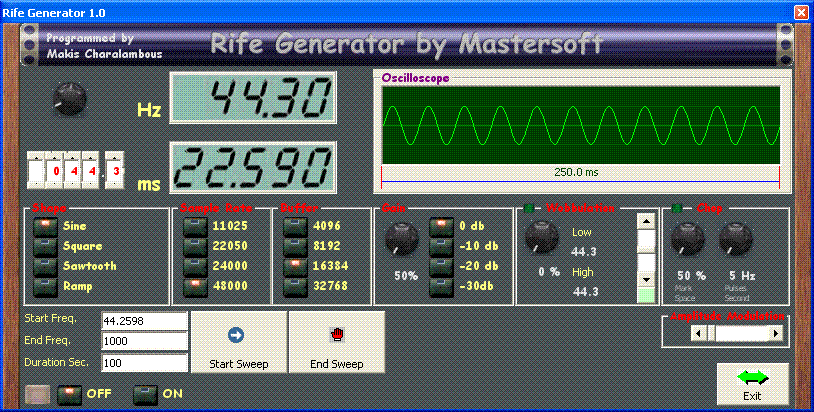
Task: Turn the generator ON
Action: pos(146,393)
